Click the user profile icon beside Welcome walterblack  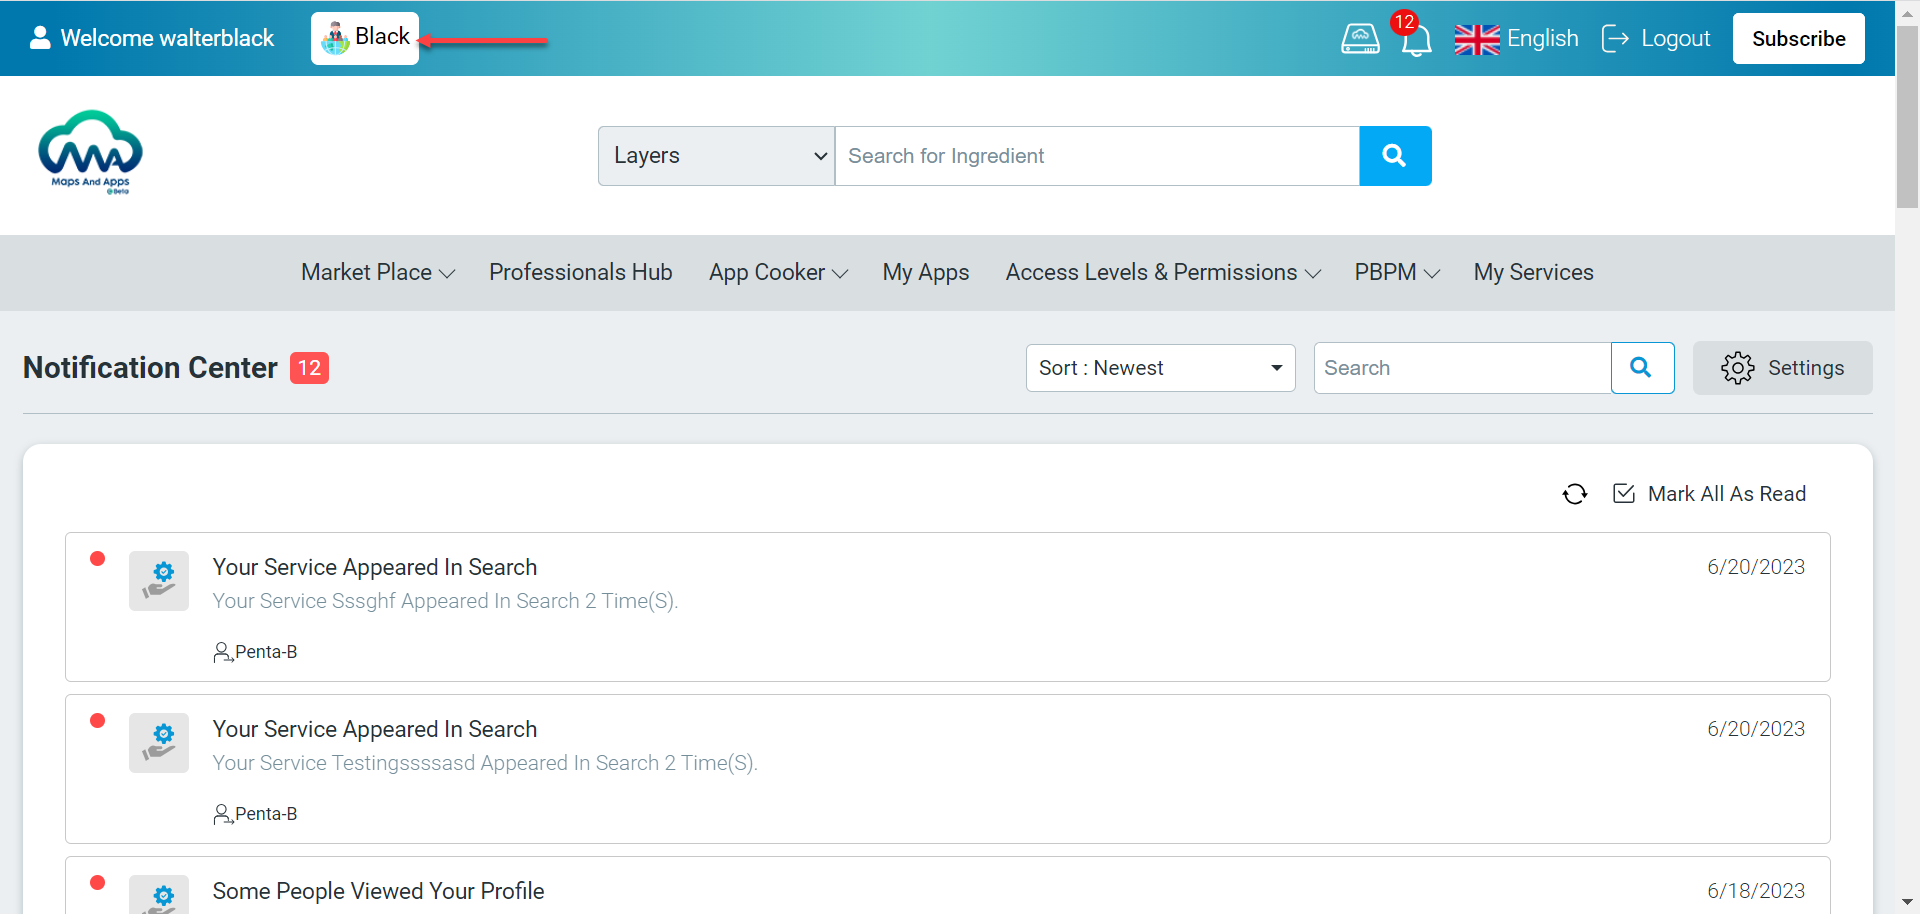pos(40,38)
